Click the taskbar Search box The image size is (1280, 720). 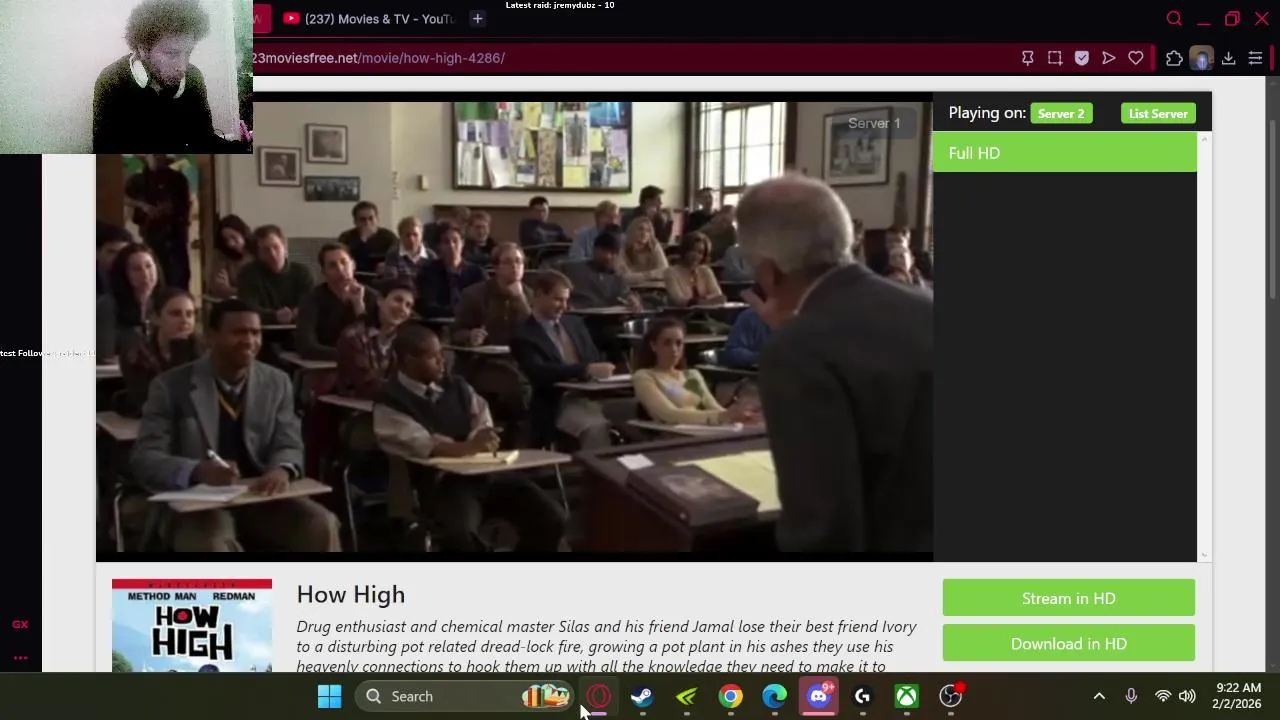click(x=465, y=696)
